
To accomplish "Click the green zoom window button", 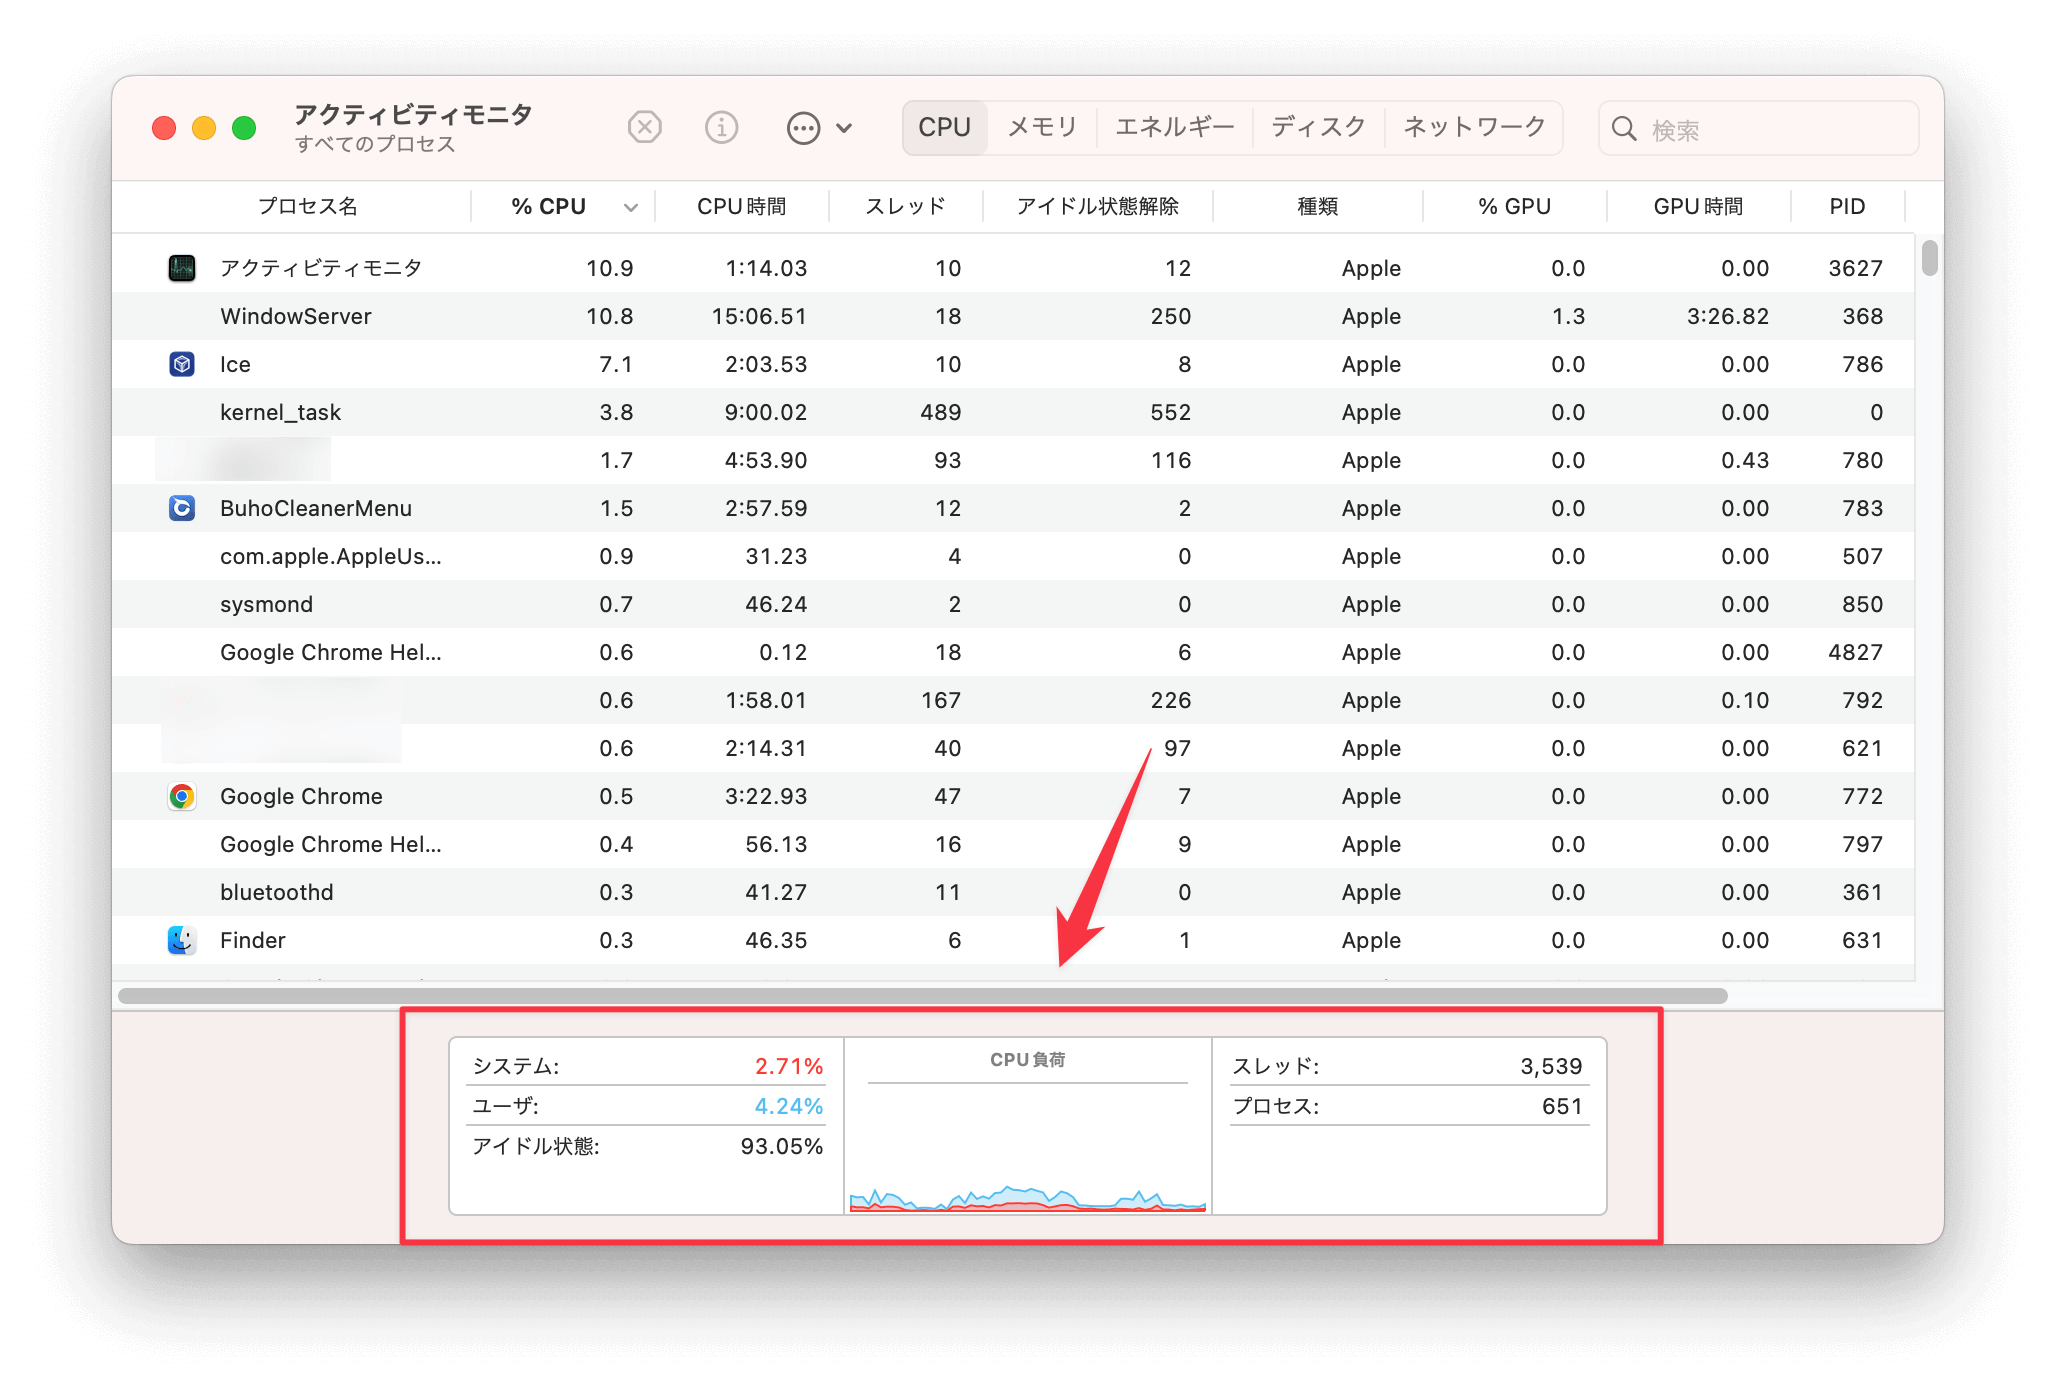I will [x=244, y=128].
